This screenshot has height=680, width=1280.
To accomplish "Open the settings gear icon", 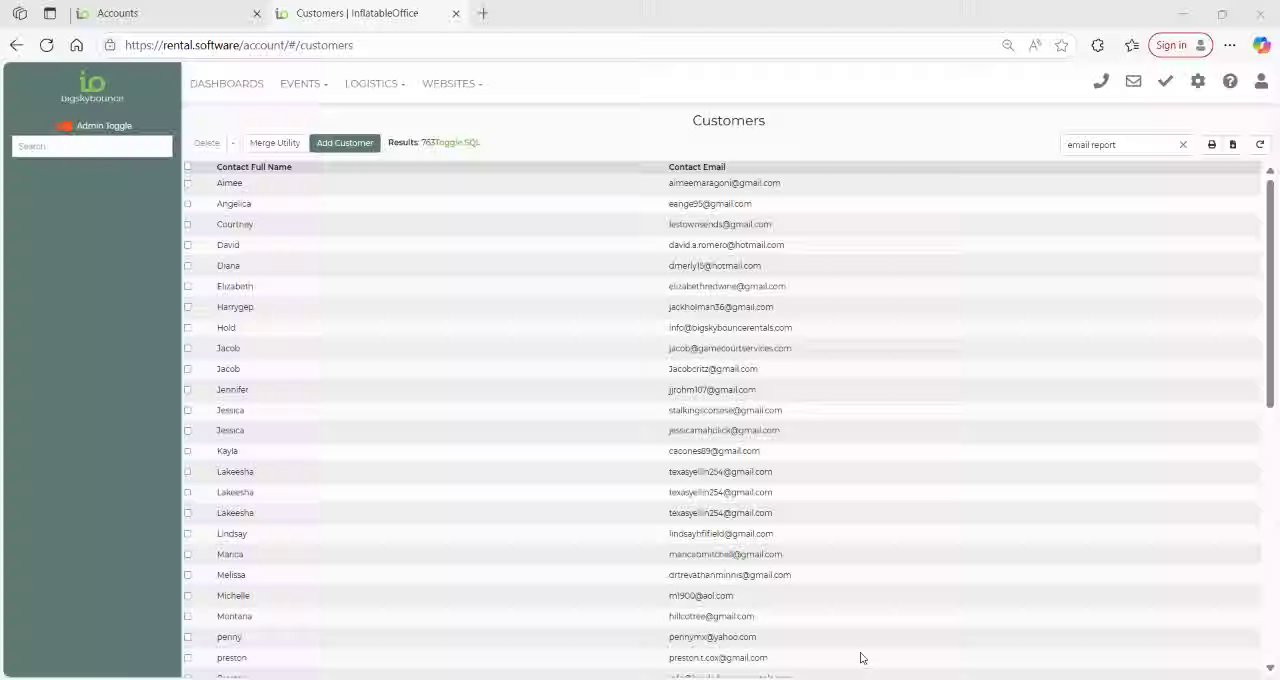I will coord(1198,82).
